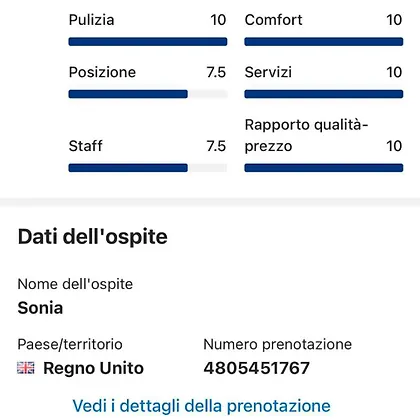Click the Staff score 7.5
The width and height of the screenshot is (420, 420).
216,146
